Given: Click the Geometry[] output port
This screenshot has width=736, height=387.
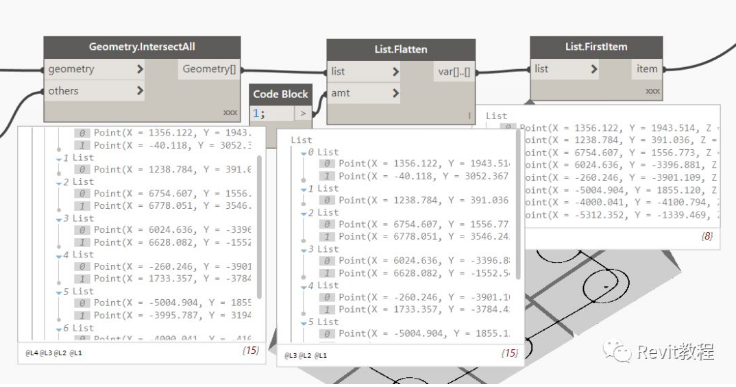Looking at the screenshot, I should point(209,69).
